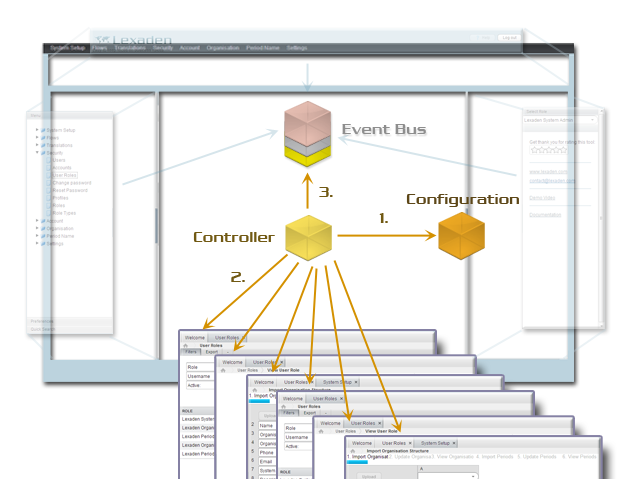The width and height of the screenshot is (622, 479).
Task: Open the Translations menu in the top bar
Action: pyautogui.click(x=130, y=48)
